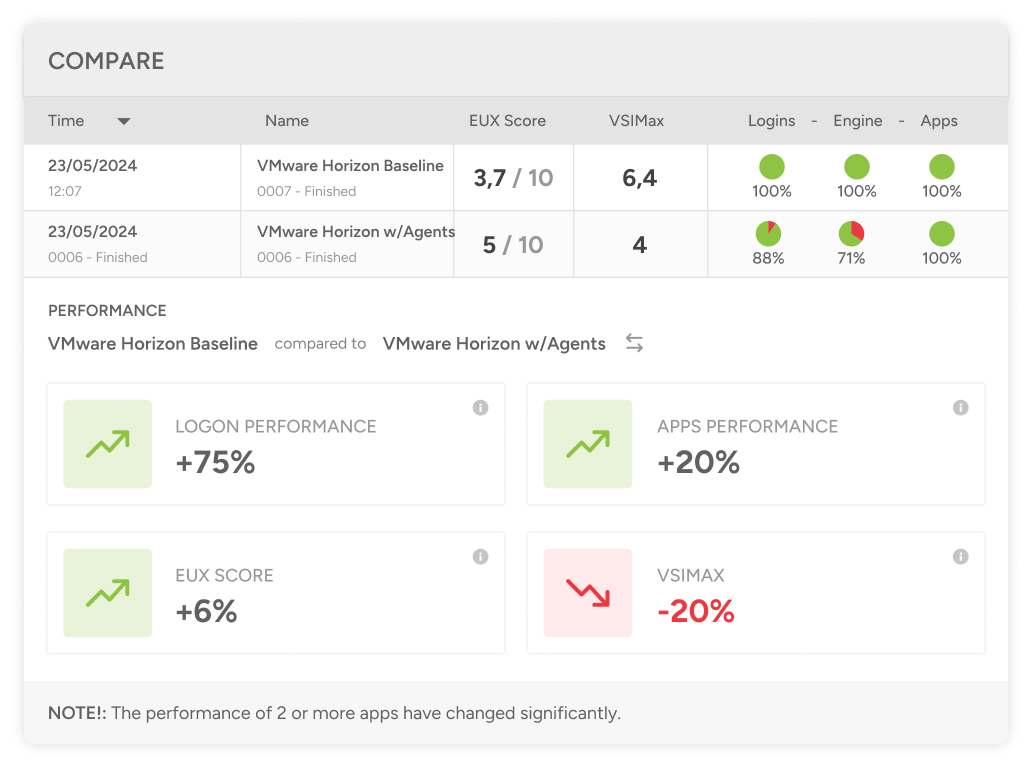Open info icon on Apps Performance card

click(960, 408)
